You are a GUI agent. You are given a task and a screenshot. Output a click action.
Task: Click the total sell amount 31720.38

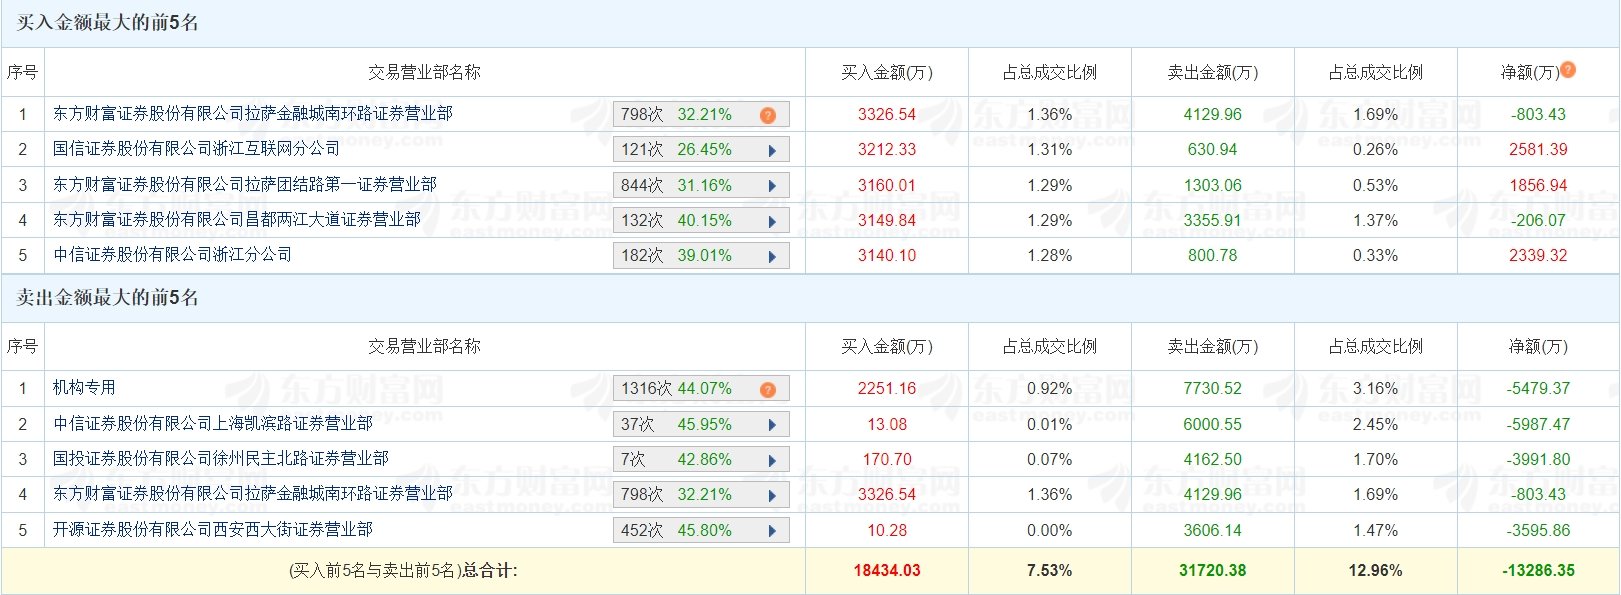[1213, 571]
